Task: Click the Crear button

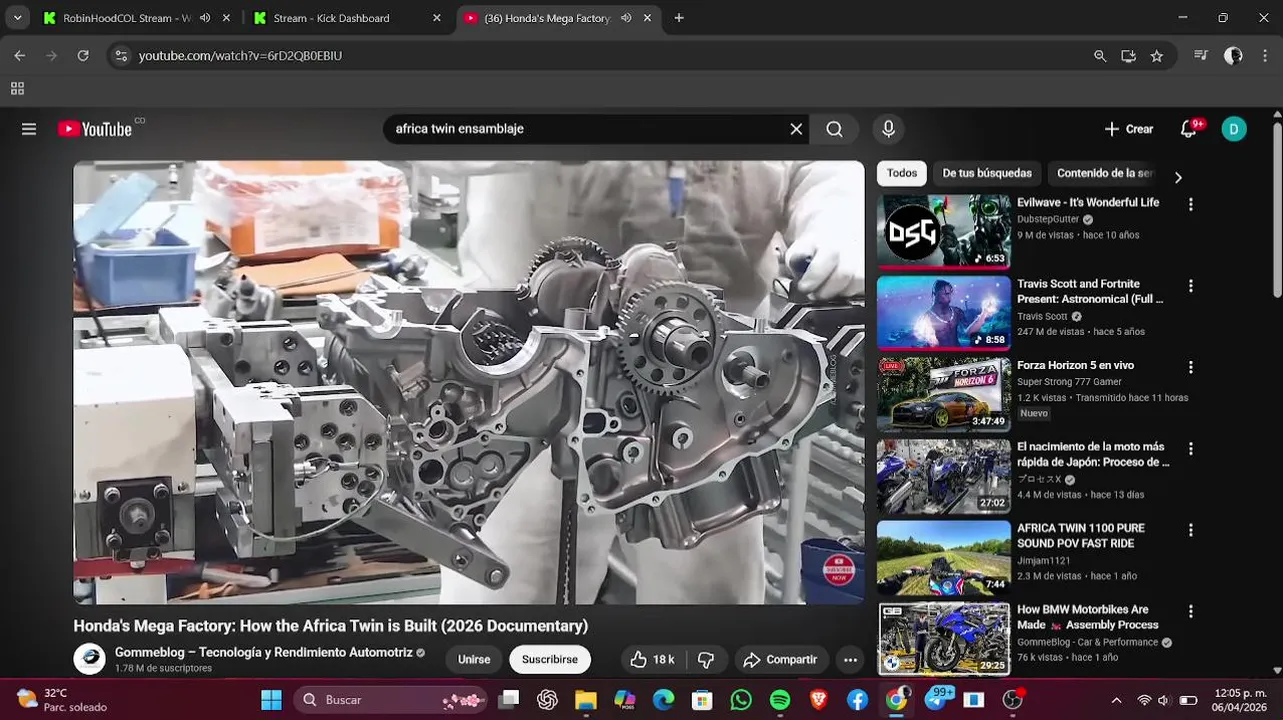Action: click(x=1129, y=129)
